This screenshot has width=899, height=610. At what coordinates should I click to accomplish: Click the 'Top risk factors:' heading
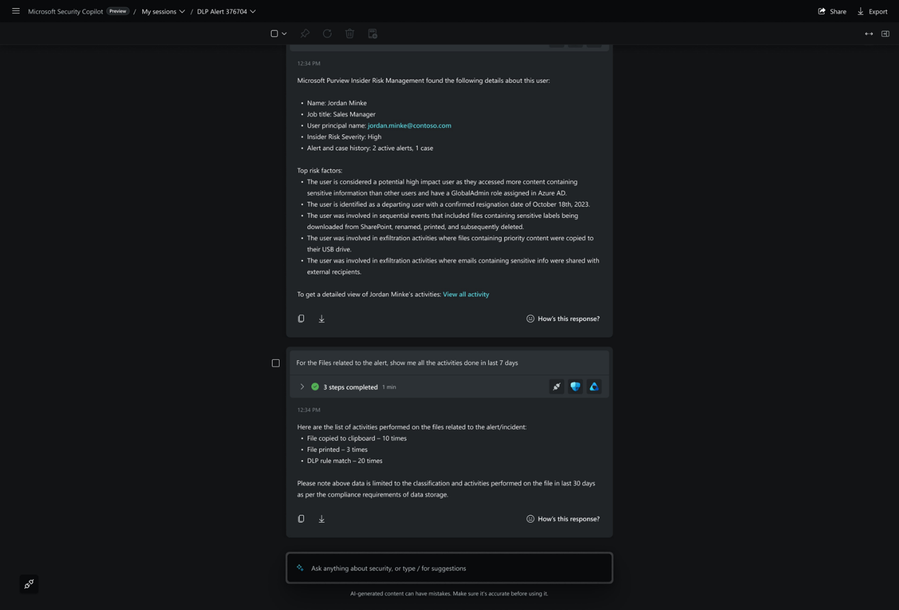(x=319, y=170)
